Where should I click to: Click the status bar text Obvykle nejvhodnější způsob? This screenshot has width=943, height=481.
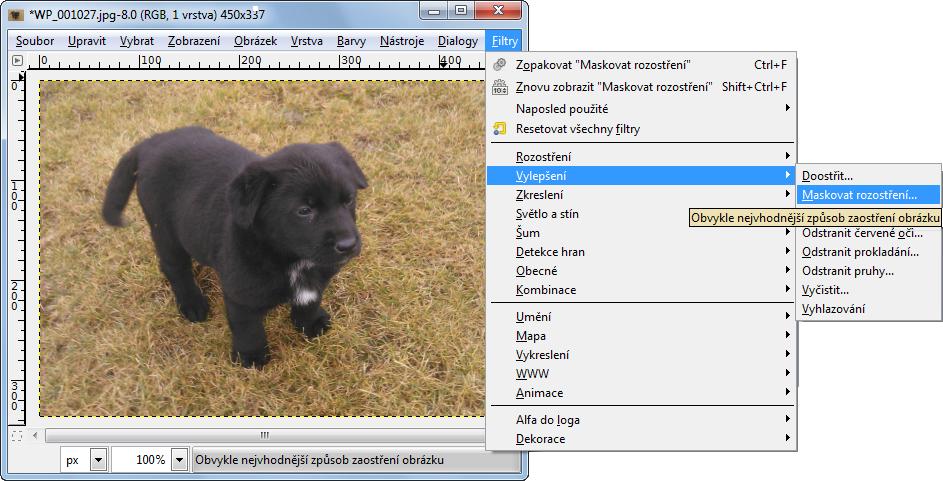319,460
